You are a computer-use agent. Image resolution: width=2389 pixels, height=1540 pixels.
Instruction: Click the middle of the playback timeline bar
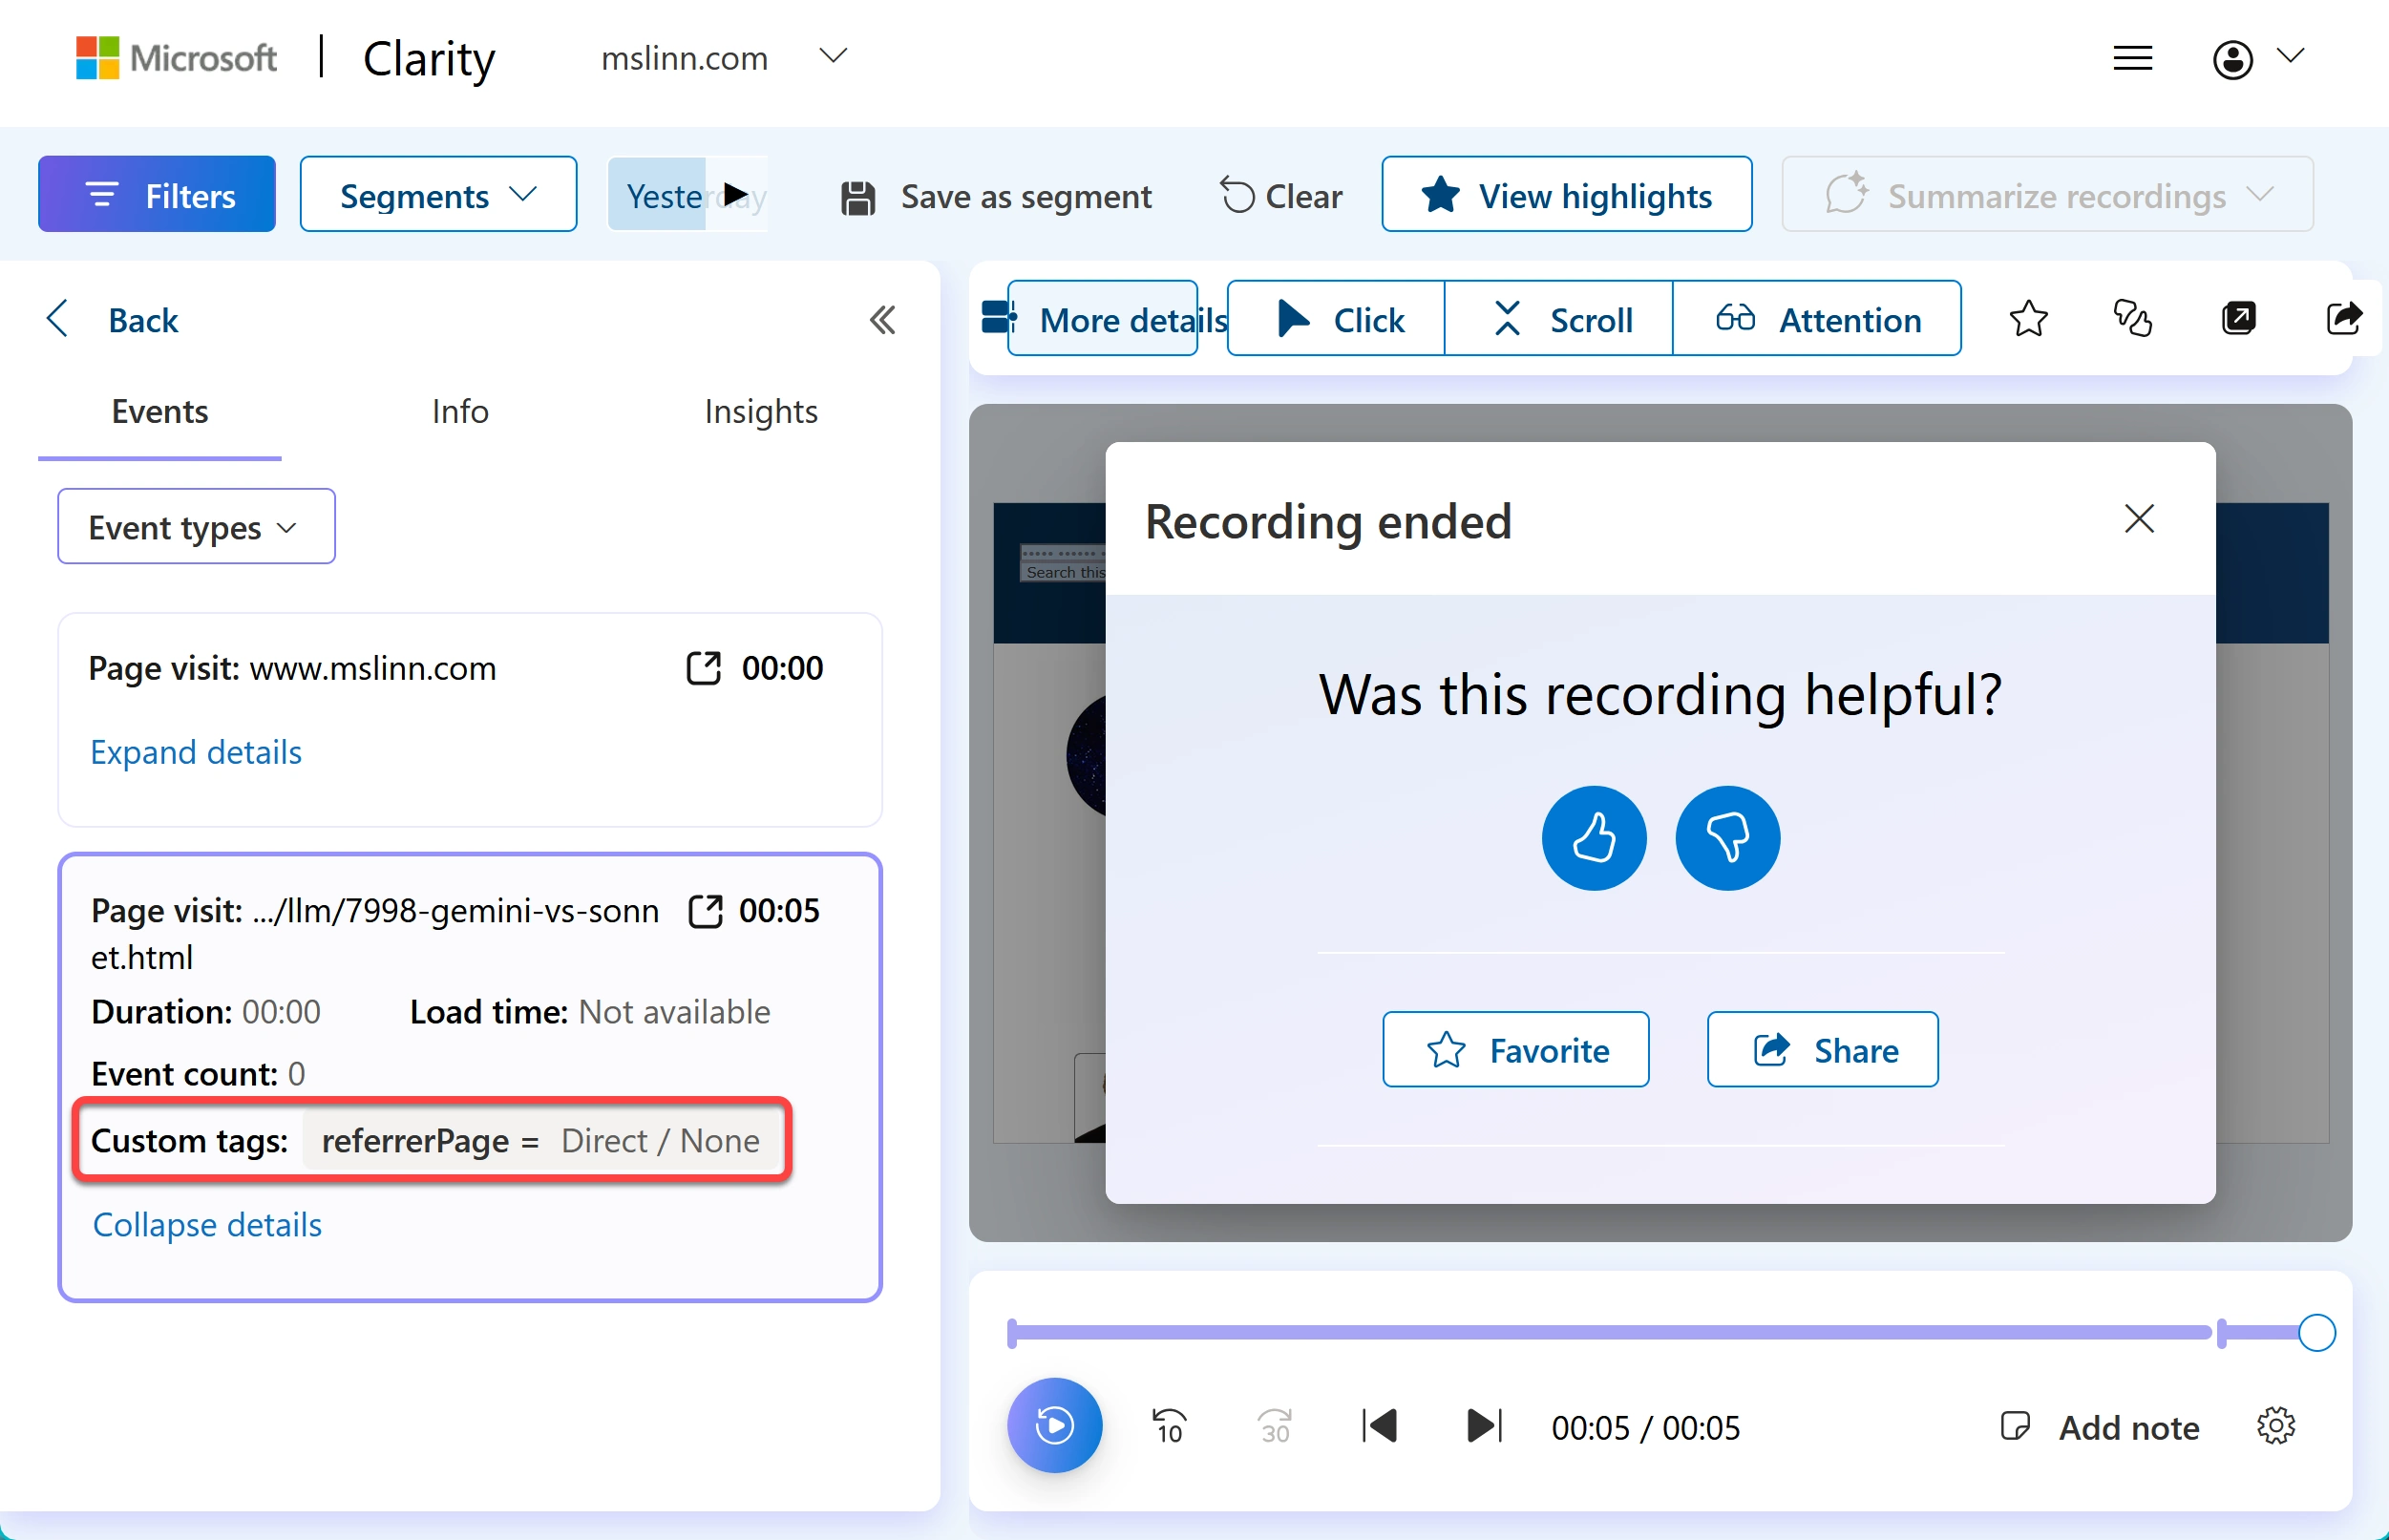pyautogui.click(x=1662, y=1332)
